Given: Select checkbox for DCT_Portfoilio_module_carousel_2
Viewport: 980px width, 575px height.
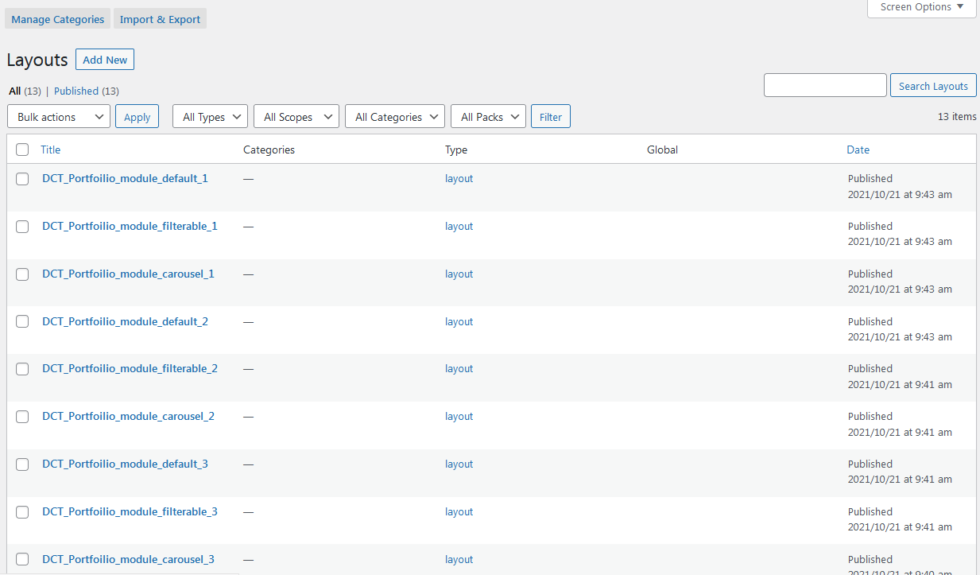Looking at the screenshot, I should tap(22, 417).
